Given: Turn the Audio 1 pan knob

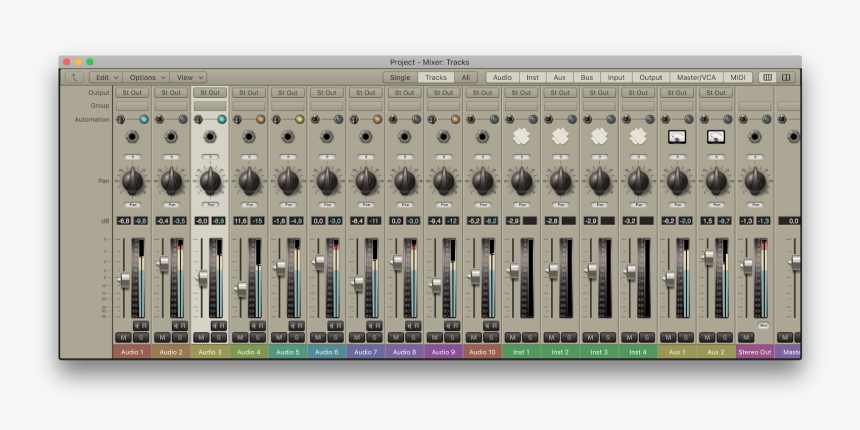Looking at the screenshot, I should pos(132,181).
